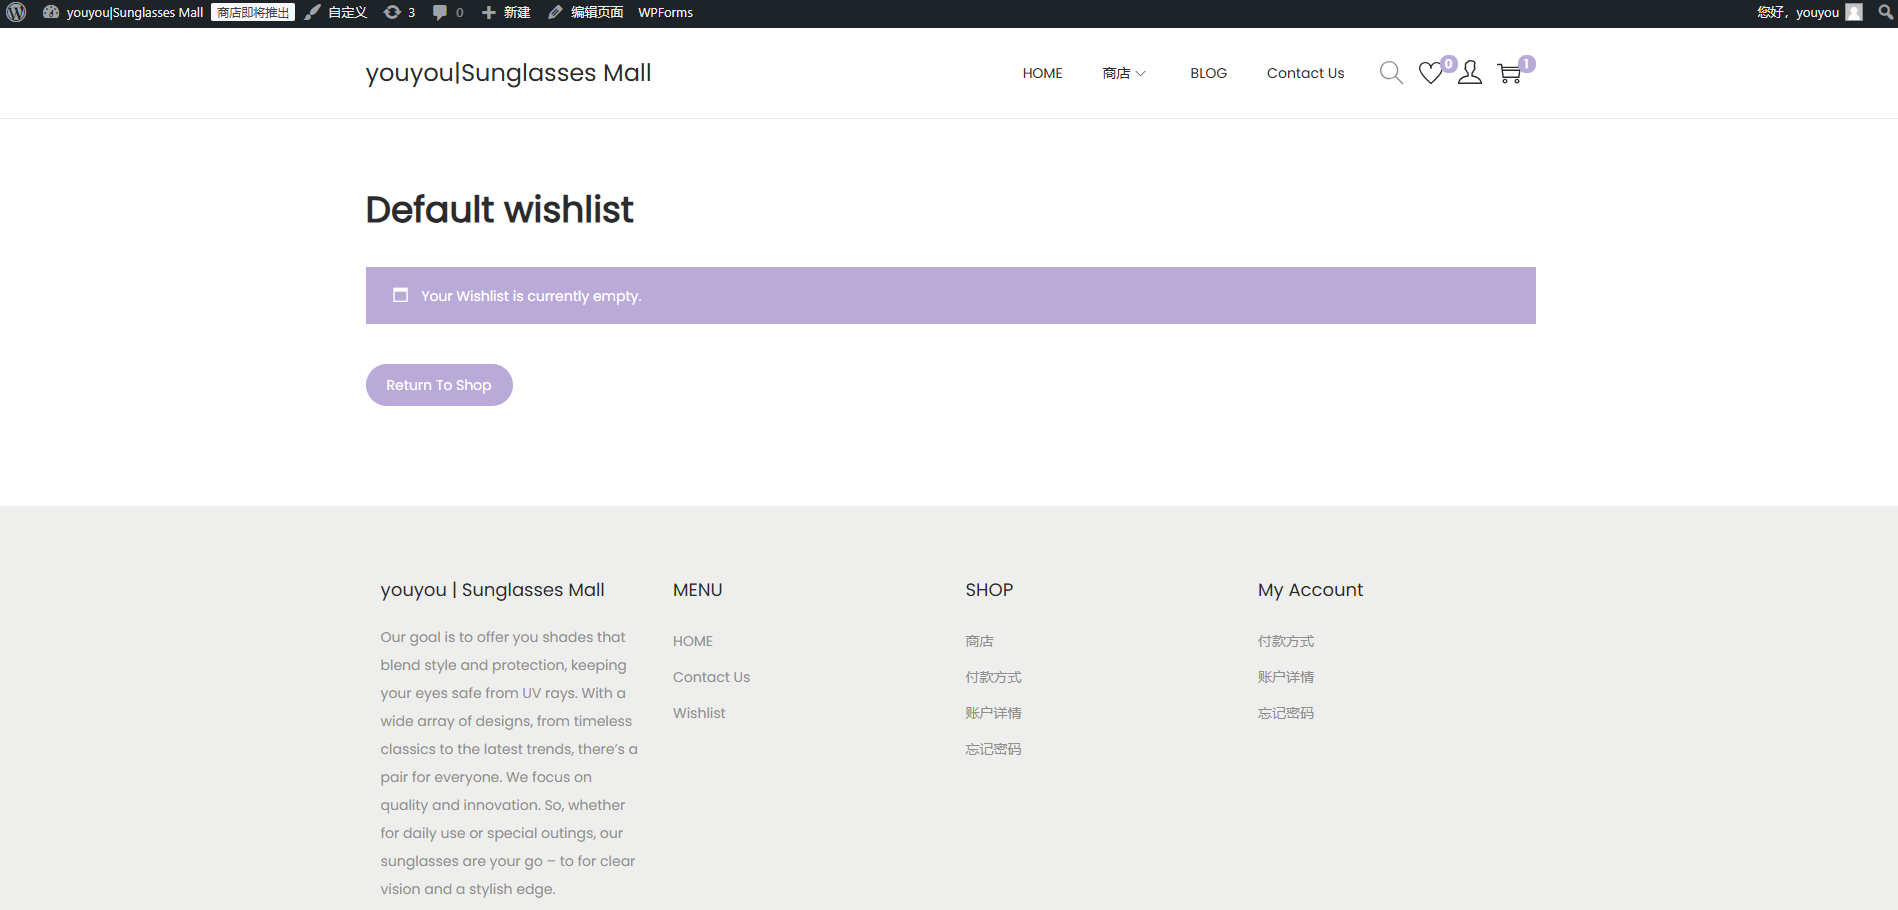Open the shopping cart icon
Viewport: 1898px width, 910px height.
click(1509, 73)
